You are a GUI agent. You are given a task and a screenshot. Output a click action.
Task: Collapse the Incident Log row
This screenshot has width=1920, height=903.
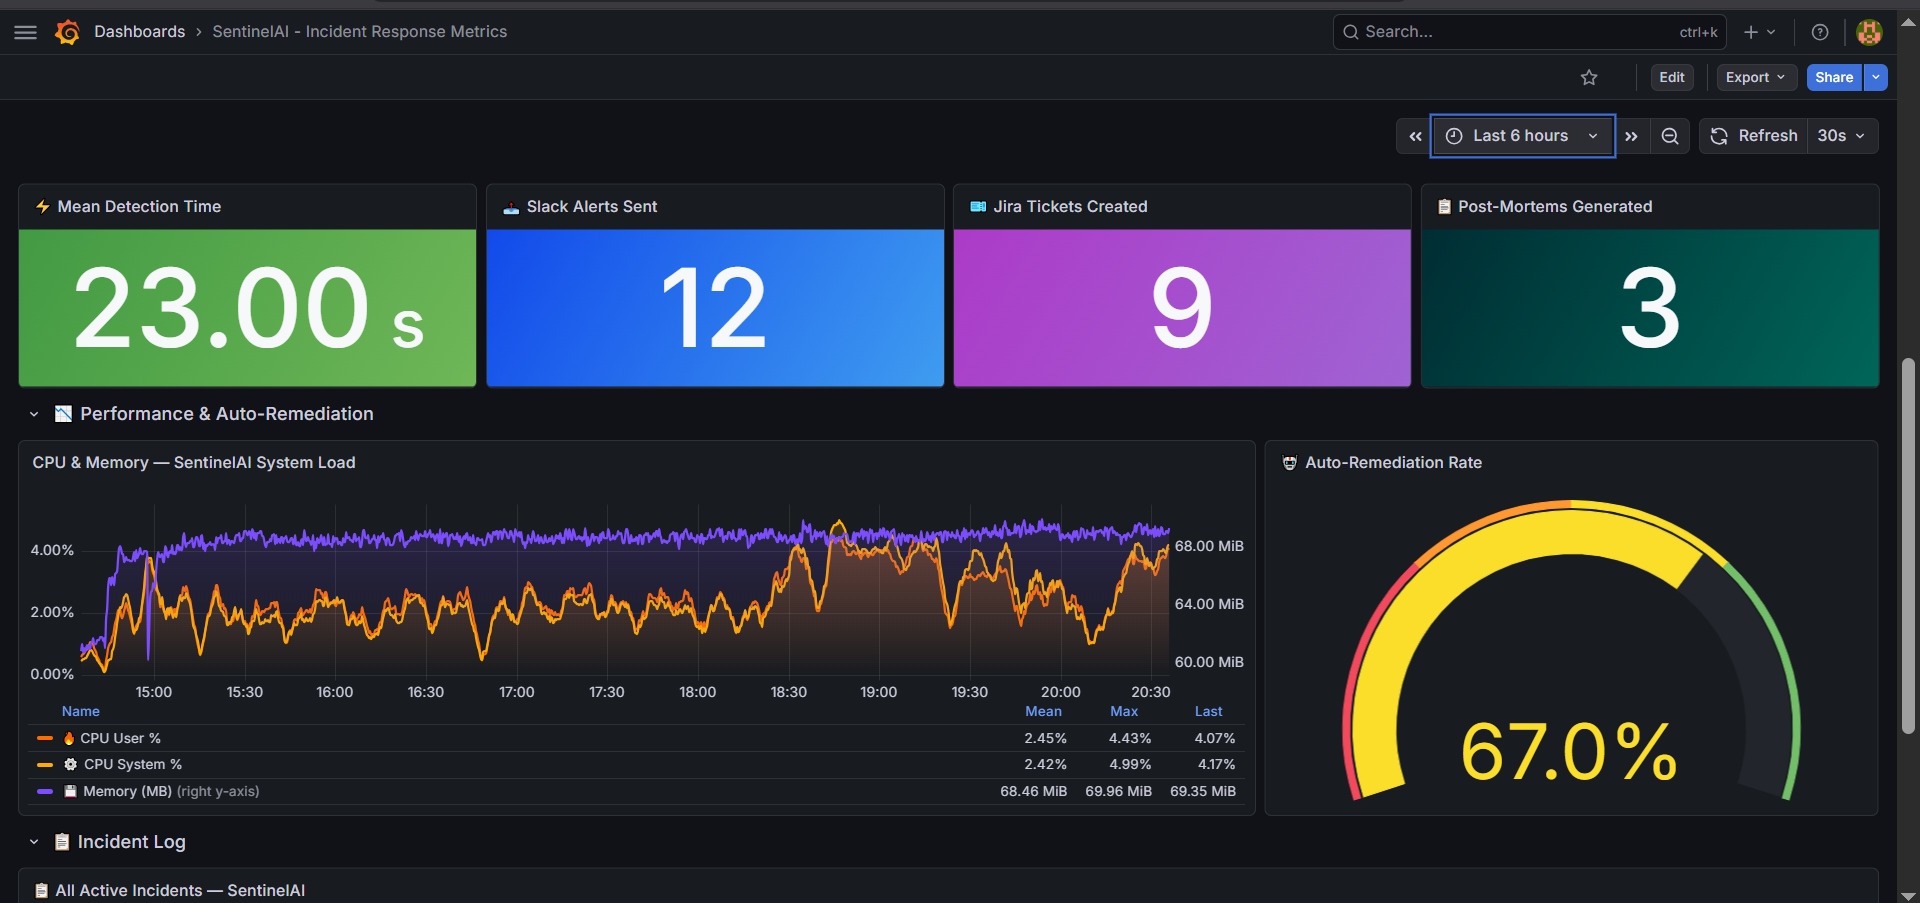click(x=33, y=841)
